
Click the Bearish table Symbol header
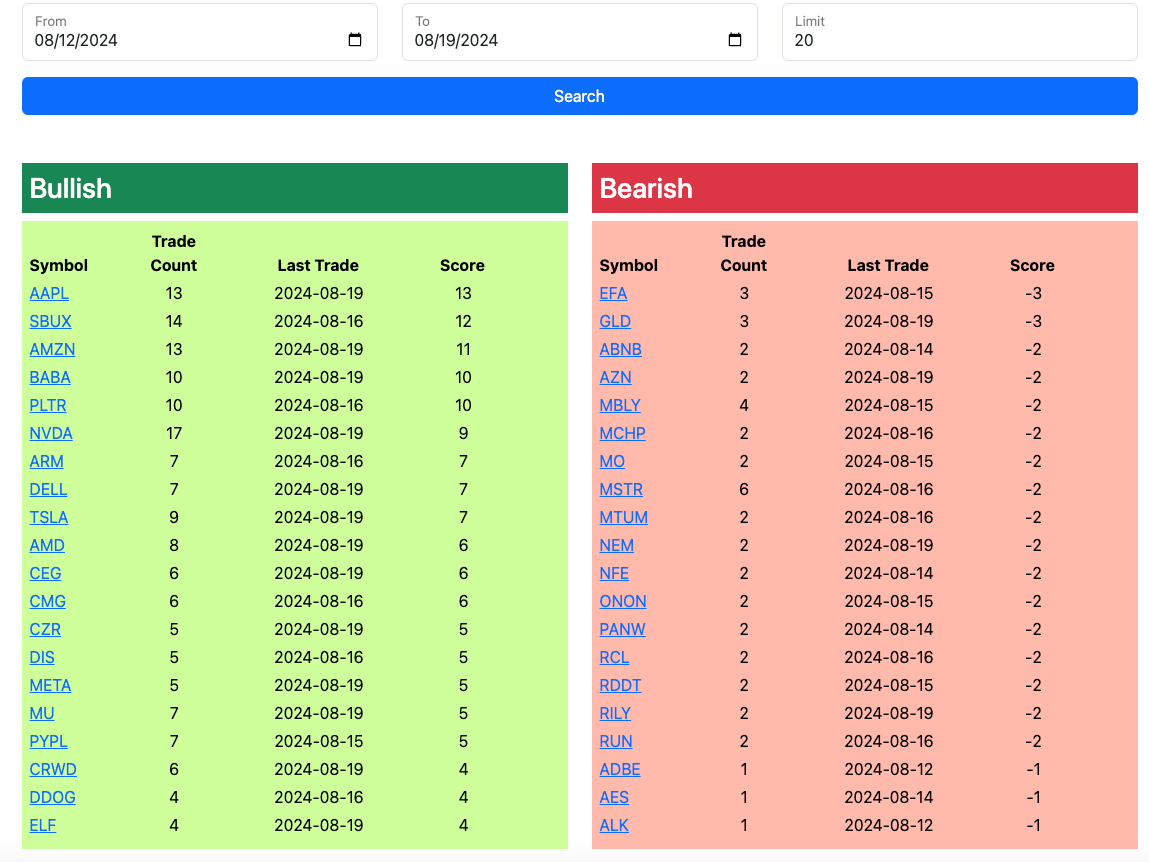629,265
